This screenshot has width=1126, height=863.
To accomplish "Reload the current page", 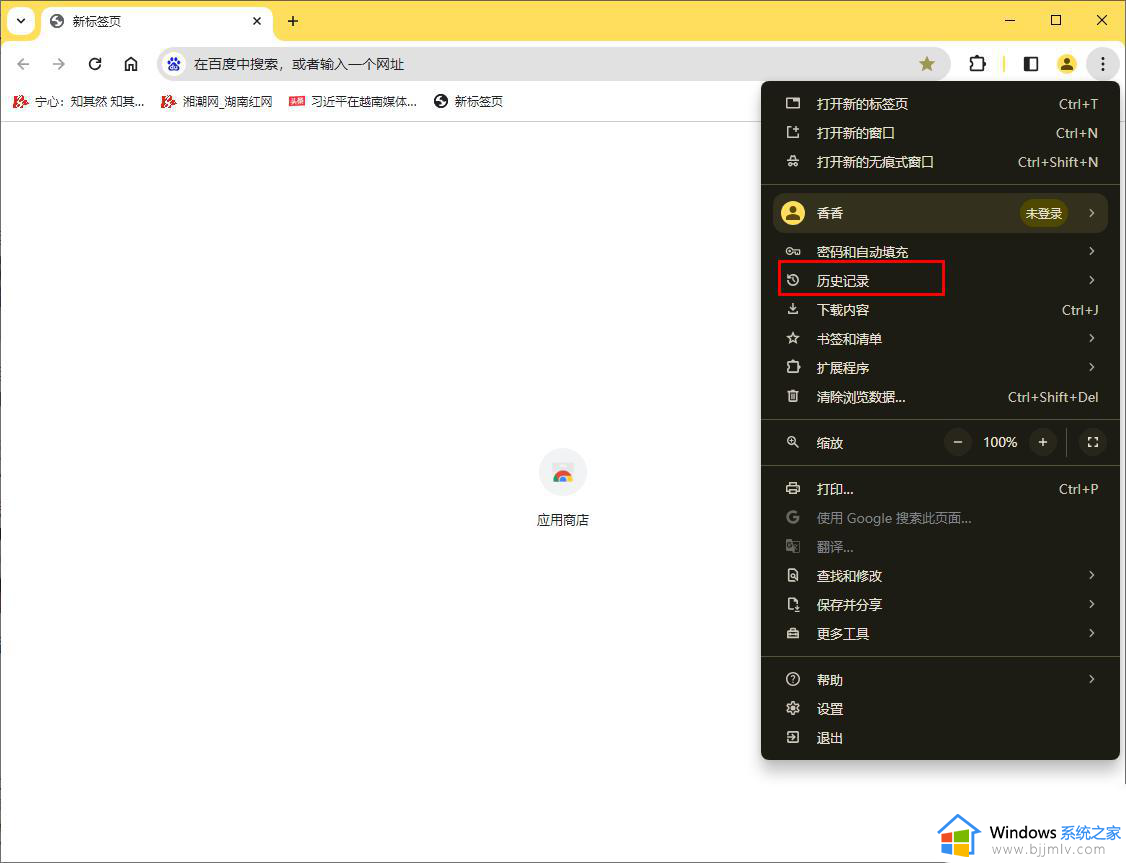I will (95, 64).
